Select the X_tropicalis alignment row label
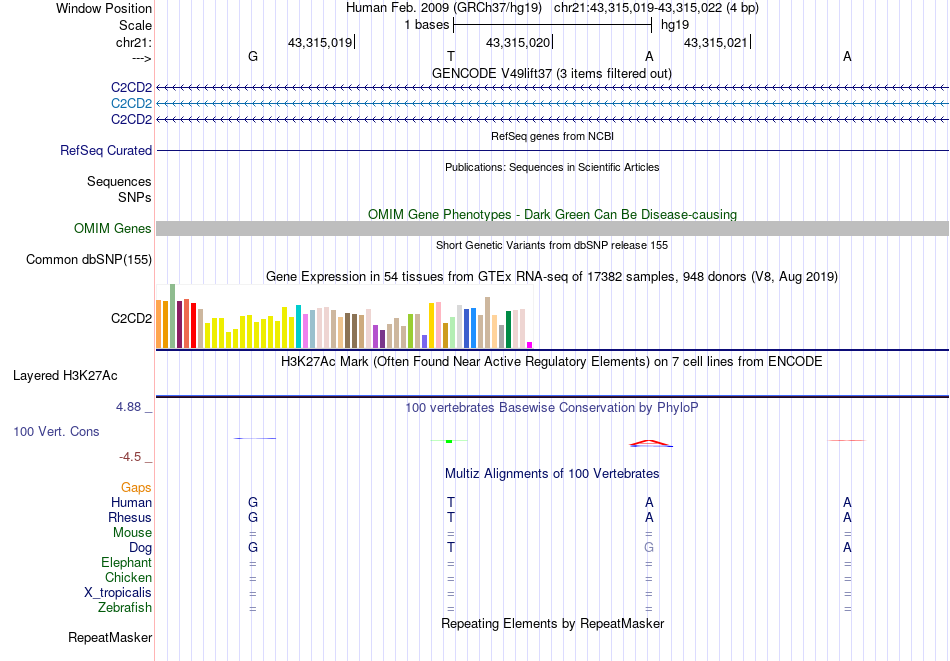This screenshot has width=950, height=661. [x=118, y=593]
